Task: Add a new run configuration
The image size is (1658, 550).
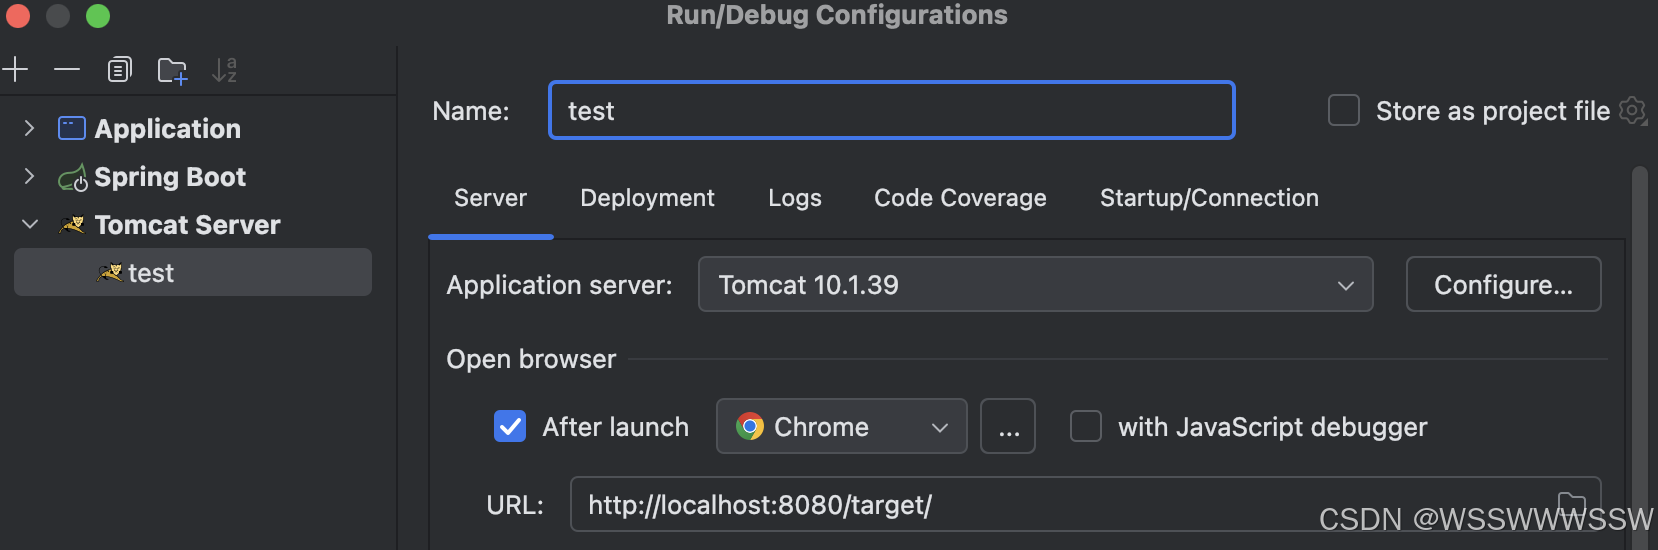Action: click(x=15, y=69)
